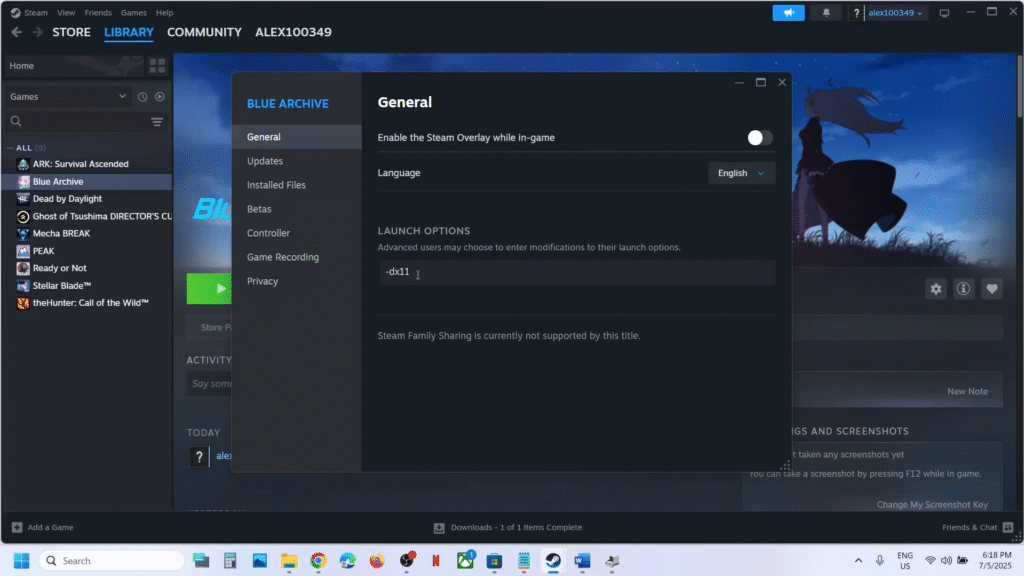
Task: Click the Big Picture mode icon
Action: tap(944, 13)
